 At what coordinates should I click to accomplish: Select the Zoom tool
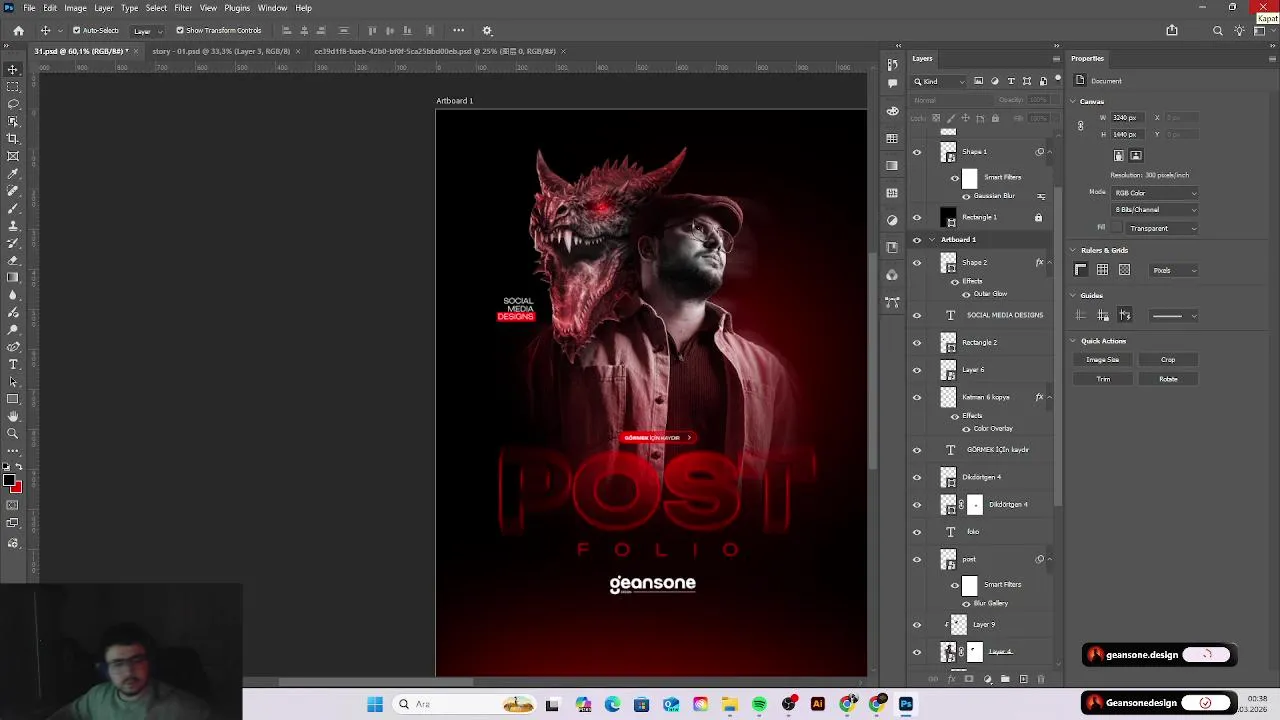[13, 433]
